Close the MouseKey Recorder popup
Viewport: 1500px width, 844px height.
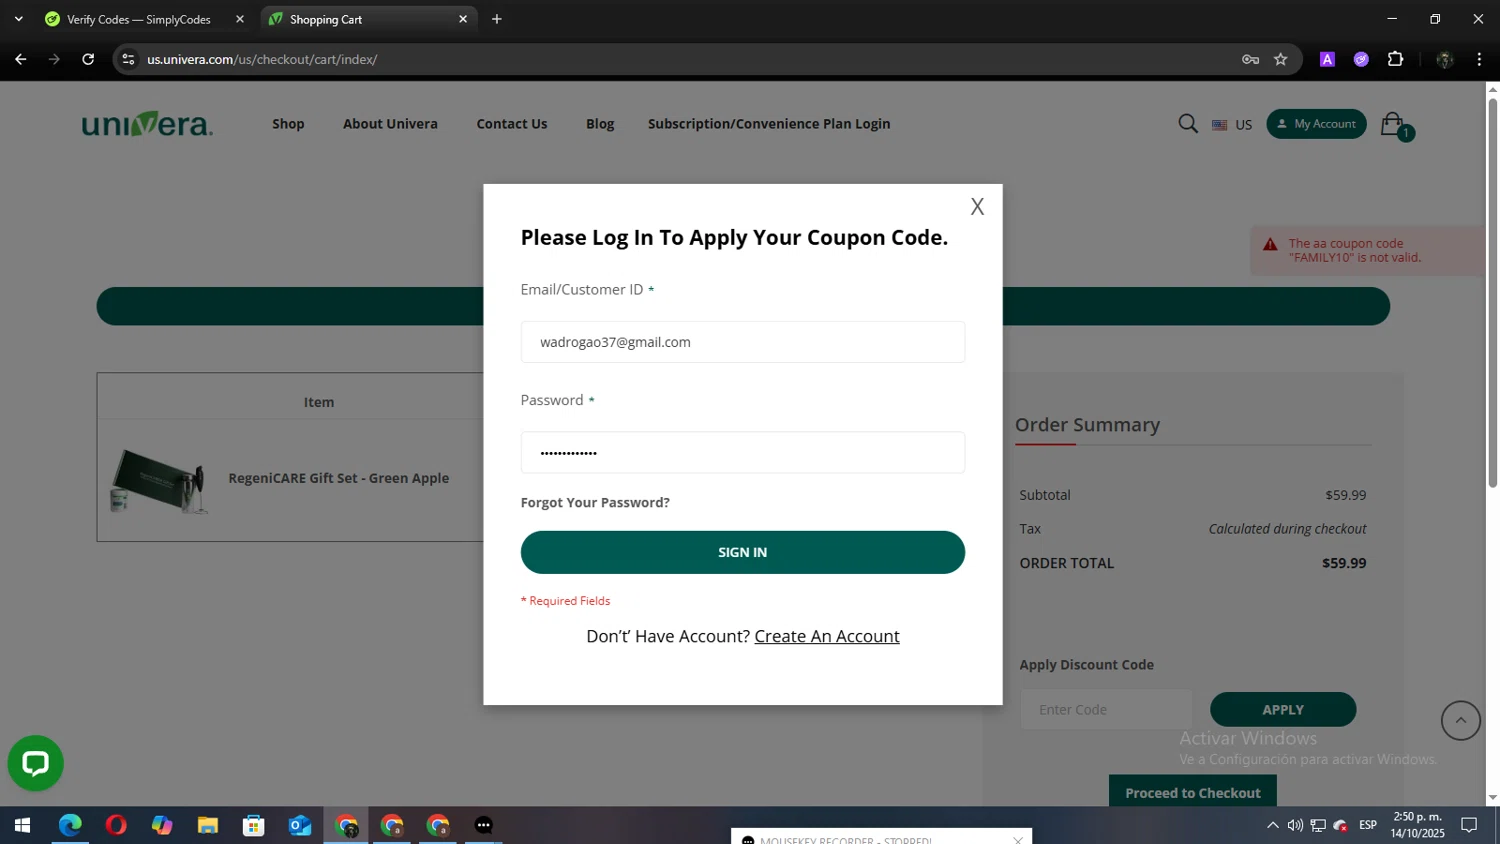coord(1018,840)
